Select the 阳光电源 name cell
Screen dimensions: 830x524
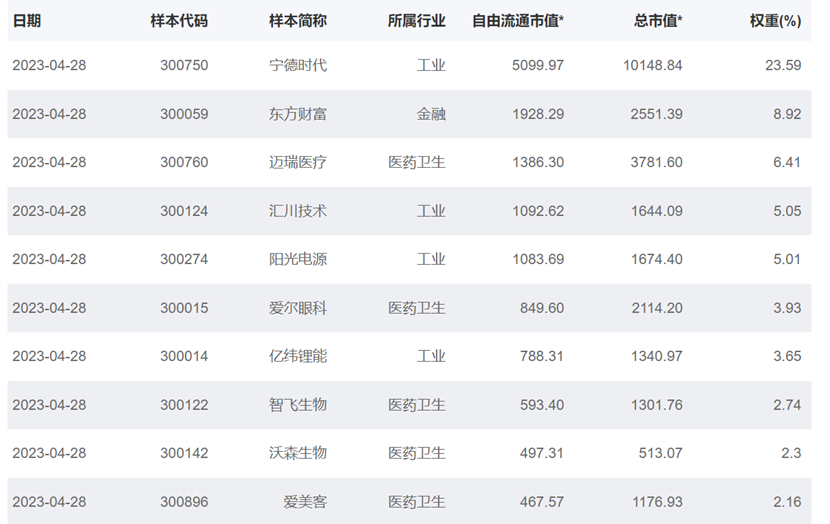click(x=297, y=259)
